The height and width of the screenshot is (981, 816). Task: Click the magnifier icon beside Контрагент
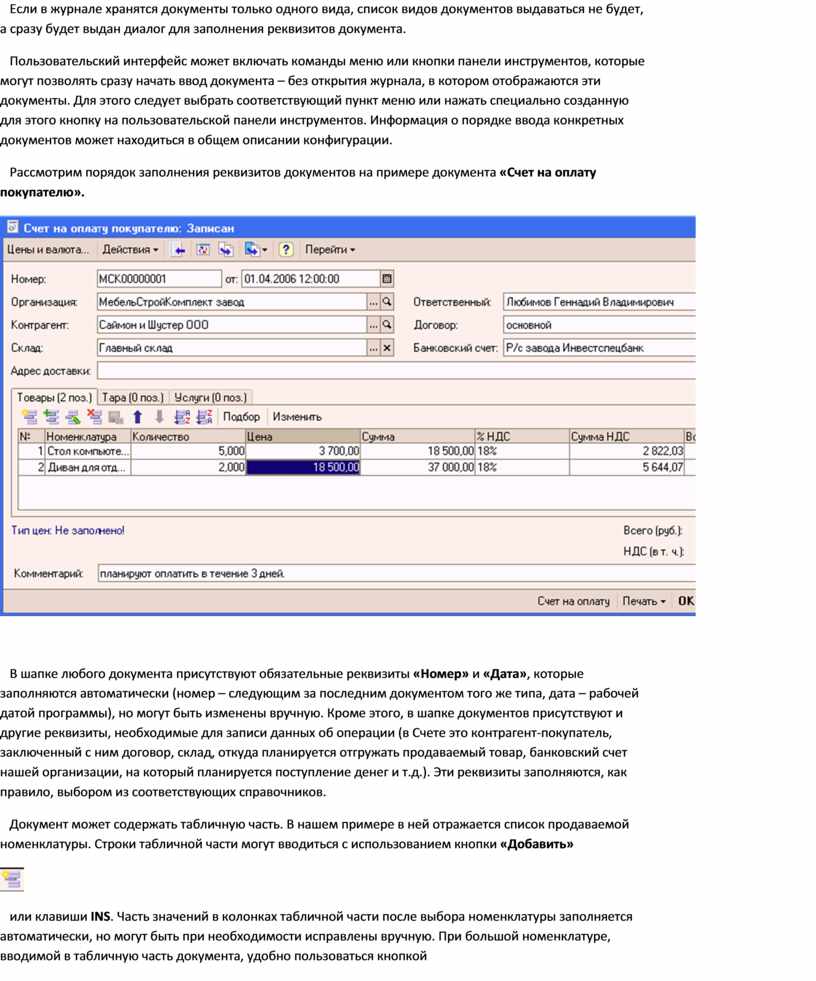[x=387, y=325]
